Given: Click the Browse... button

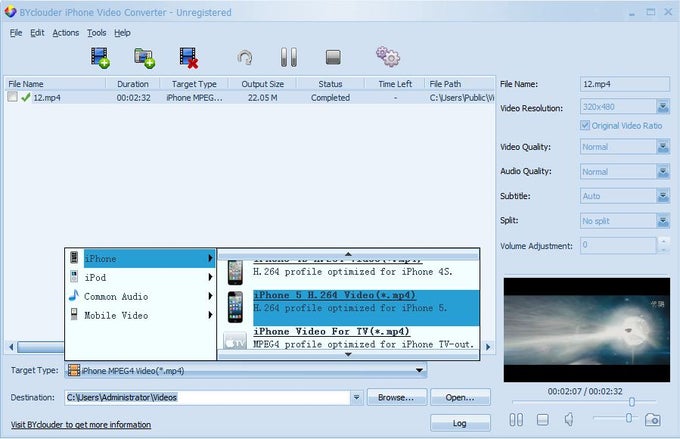Looking at the screenshot, I should (397, 397).
